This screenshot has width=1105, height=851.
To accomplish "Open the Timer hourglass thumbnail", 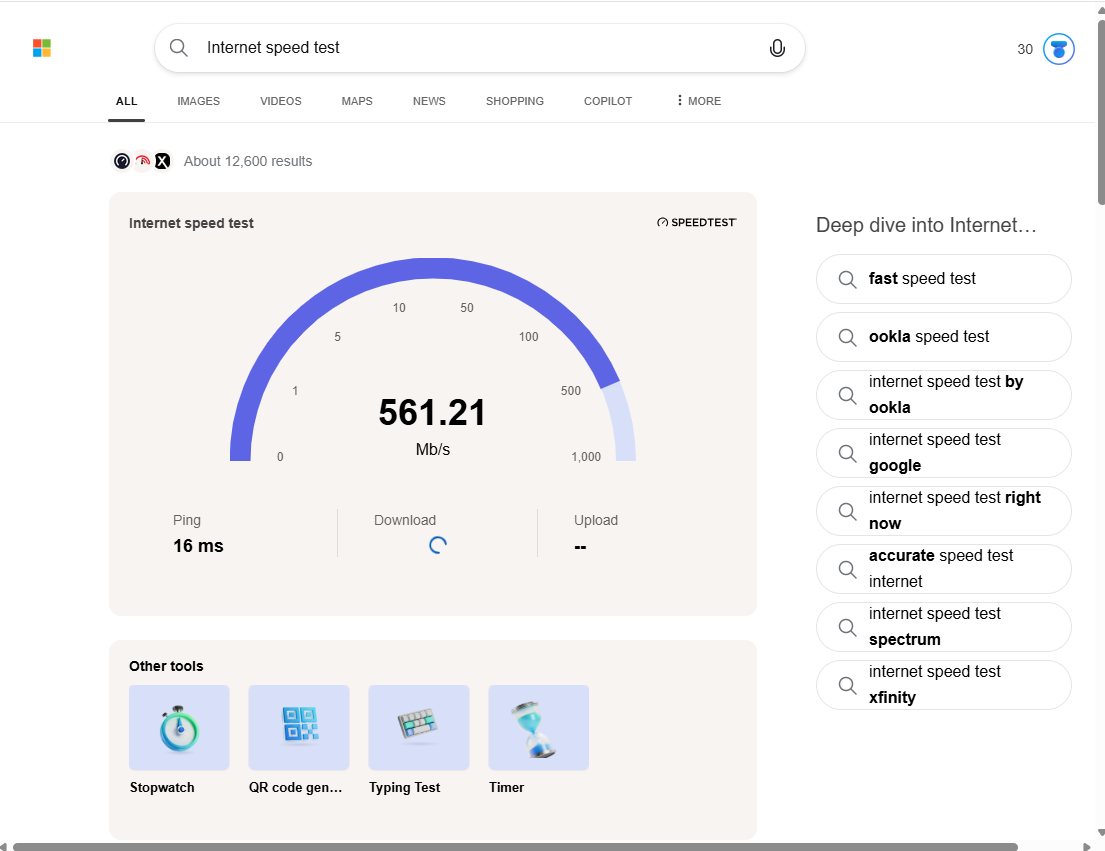I will pos(538,728).
